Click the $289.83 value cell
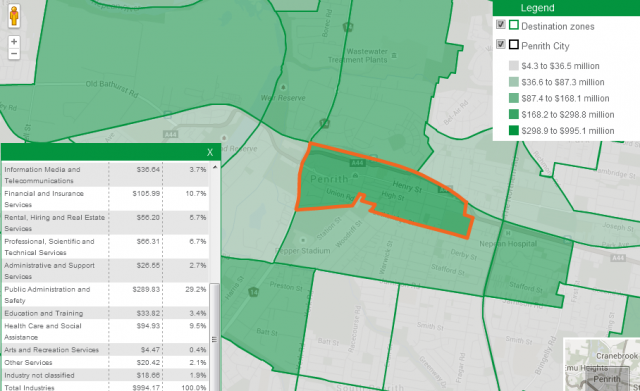Image resolution: width=640 pixels, height=391 pixels. 146,289
